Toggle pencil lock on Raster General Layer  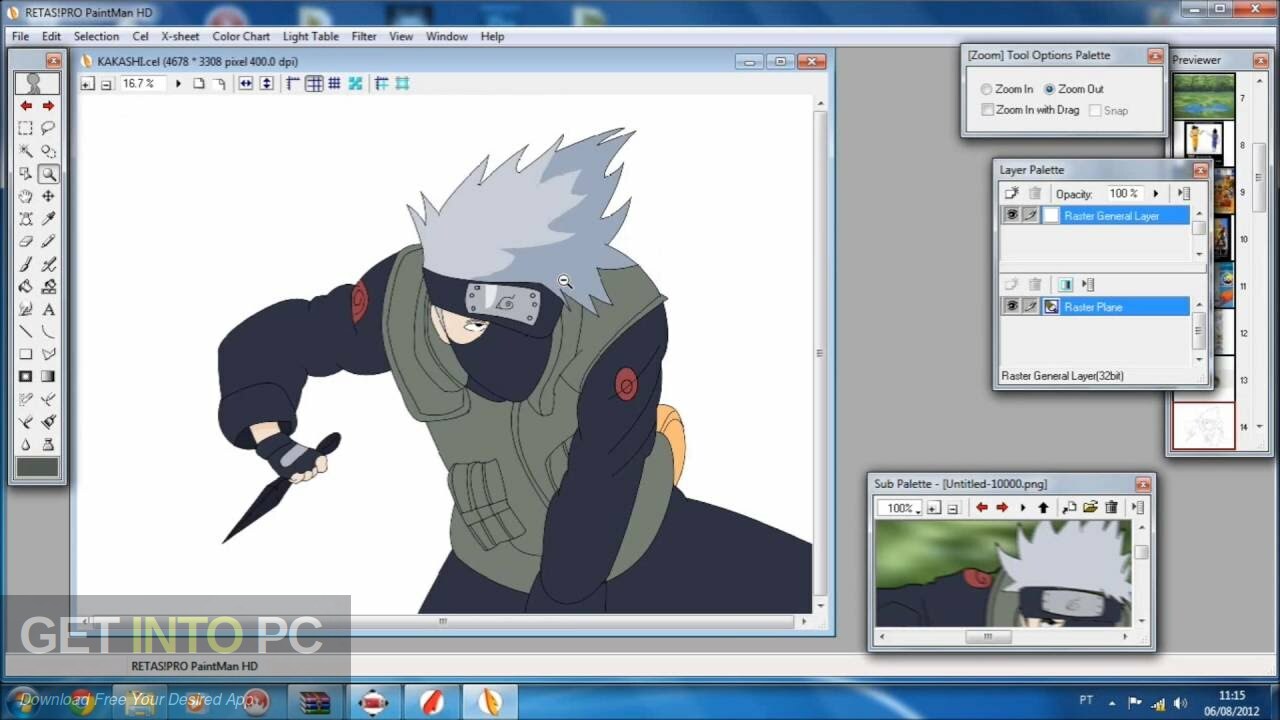click(1030, 215)
